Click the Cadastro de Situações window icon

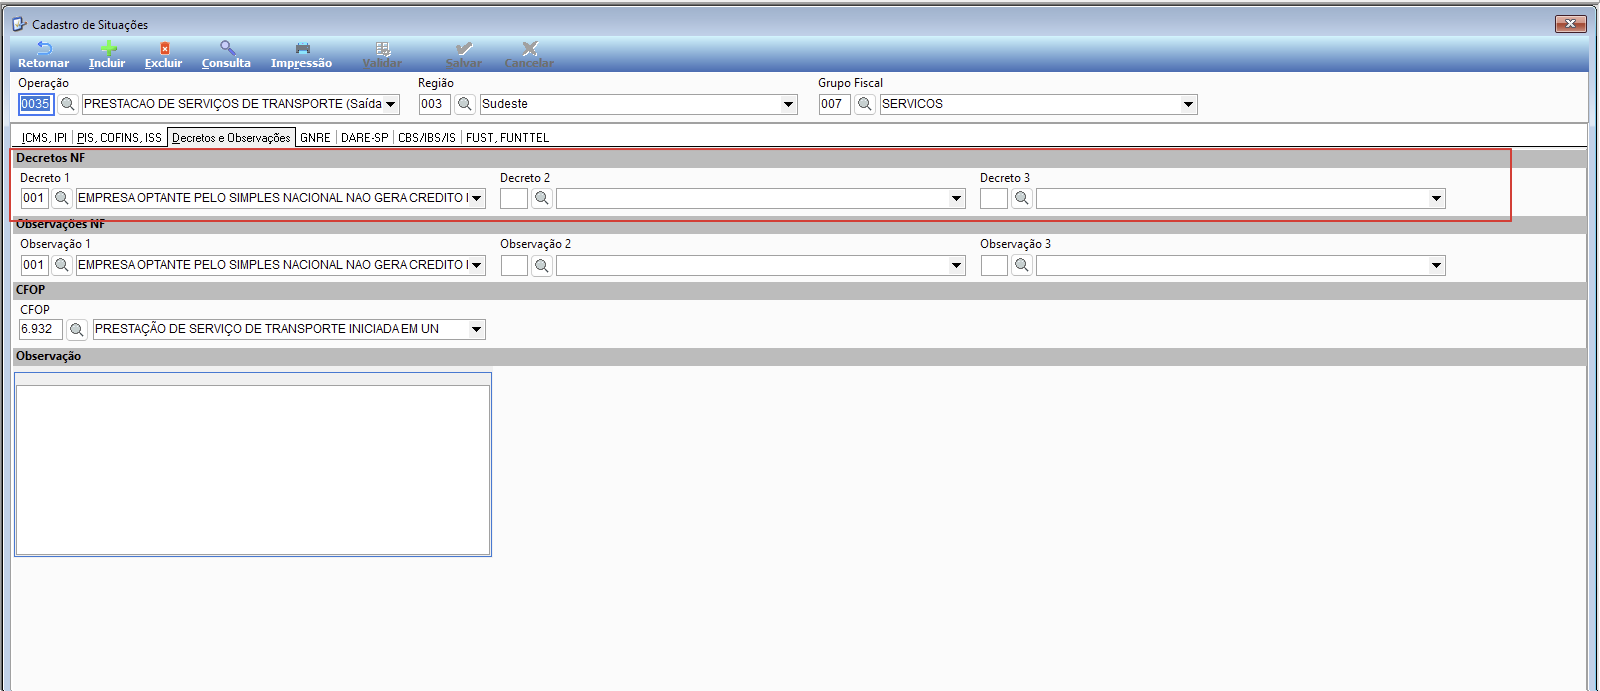tap(19, 24)
